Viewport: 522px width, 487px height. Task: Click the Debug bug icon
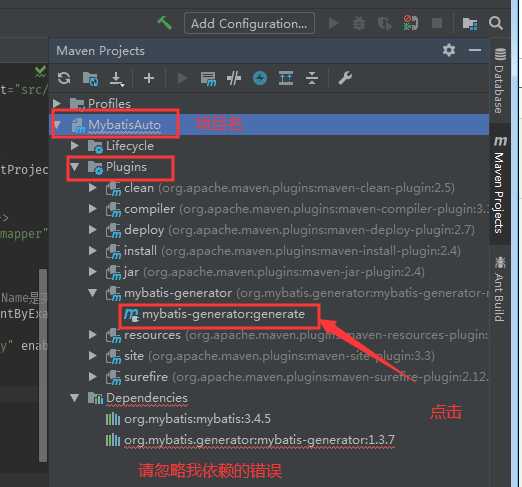tap(359, 23)
